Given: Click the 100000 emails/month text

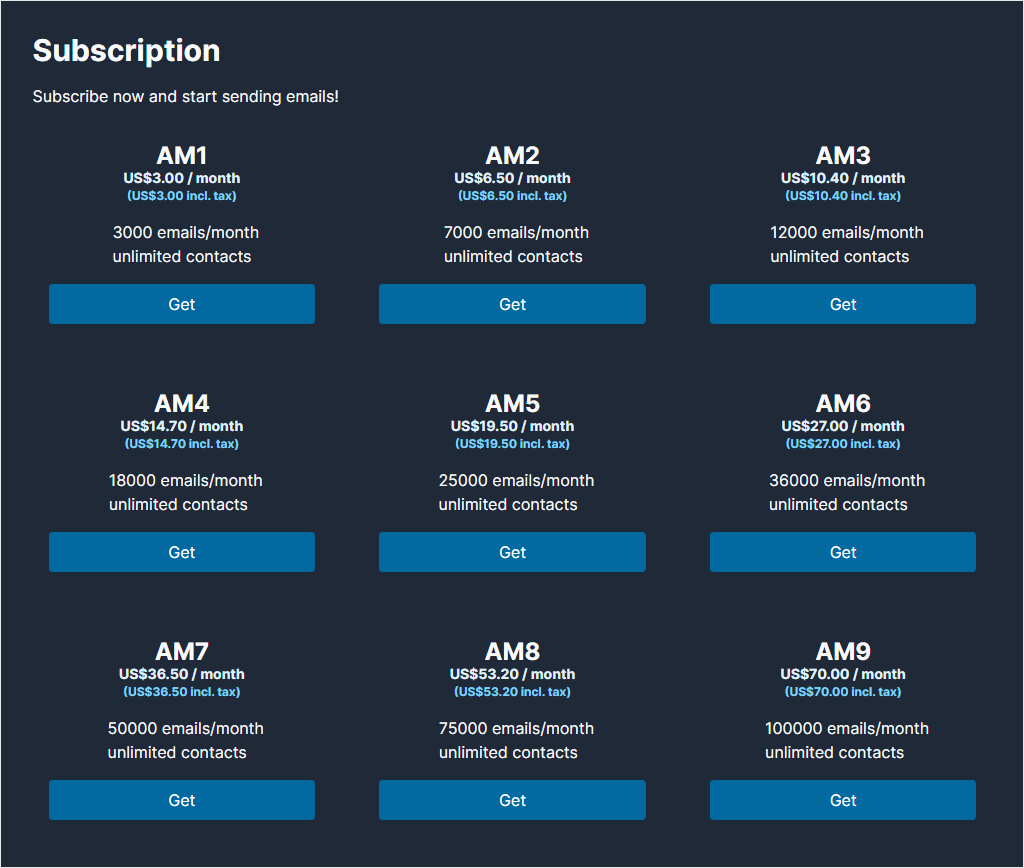Looking at the screenshot, I should point(846,729).
